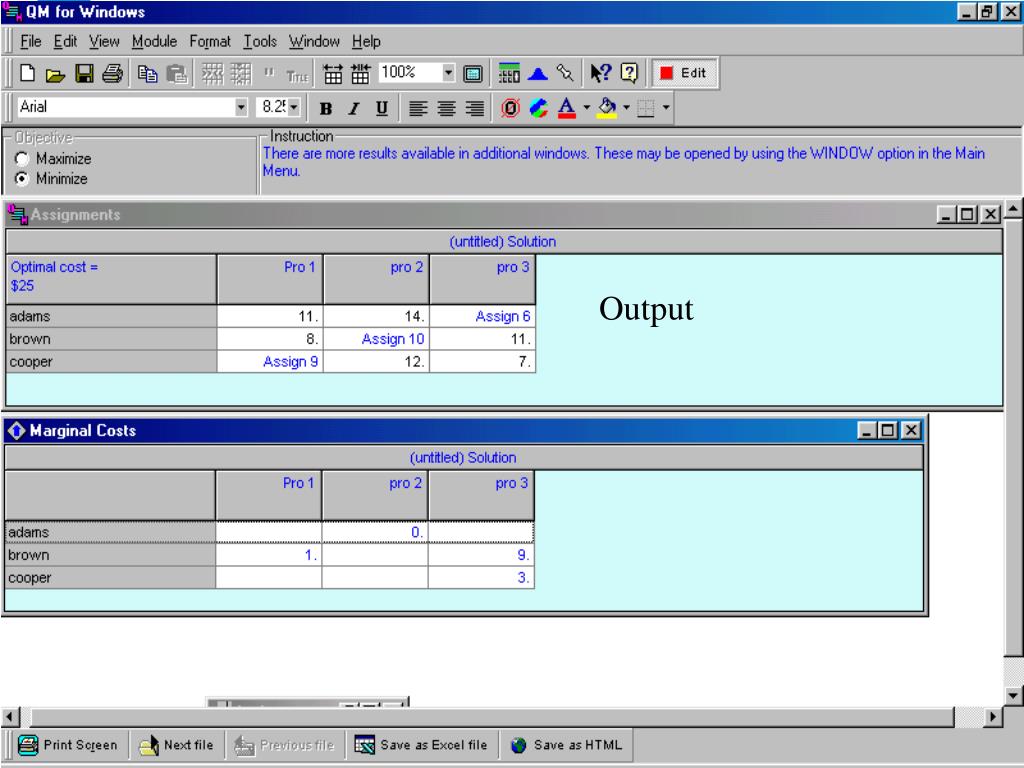Open the 100% zoom dropdown

coord(448,72)
